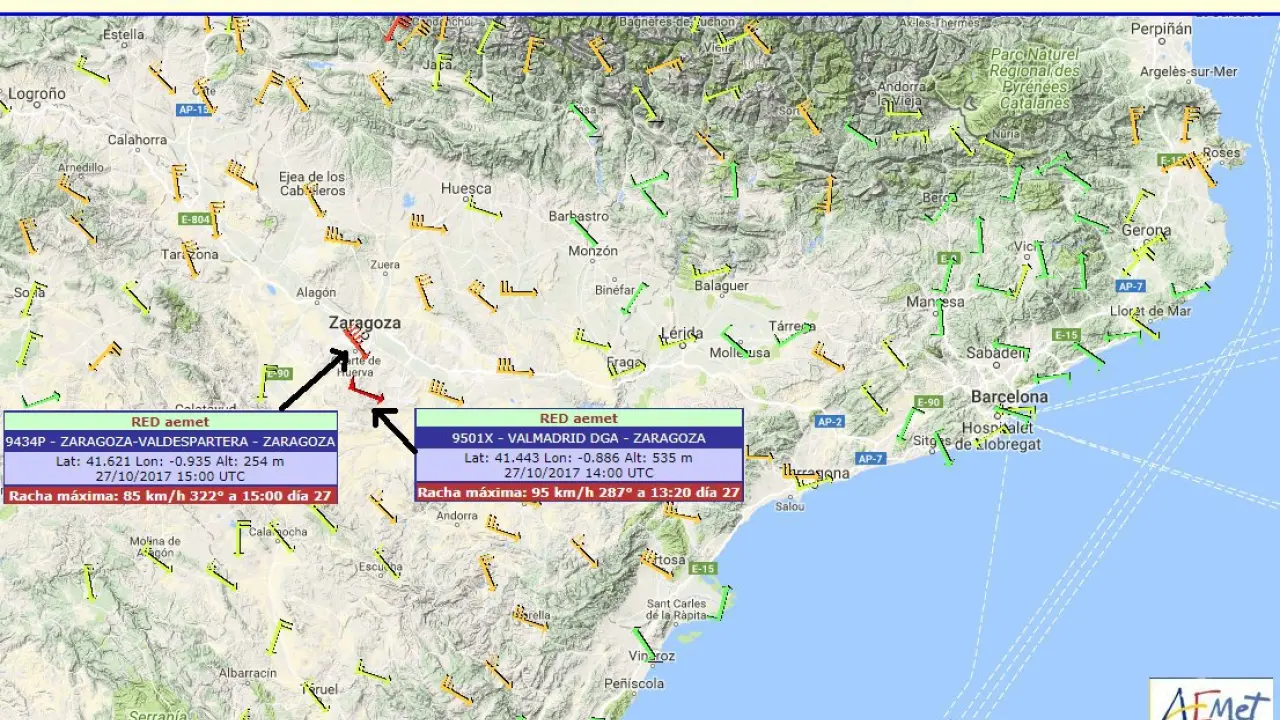The height and width of the screenshot is (720, 1280).
Task: Select the 'Racha máxima: 85 km/h' row
Action: [170, 495]
